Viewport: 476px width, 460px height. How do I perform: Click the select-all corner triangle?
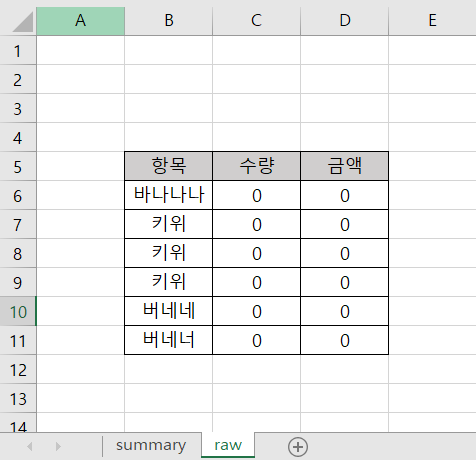23,22
